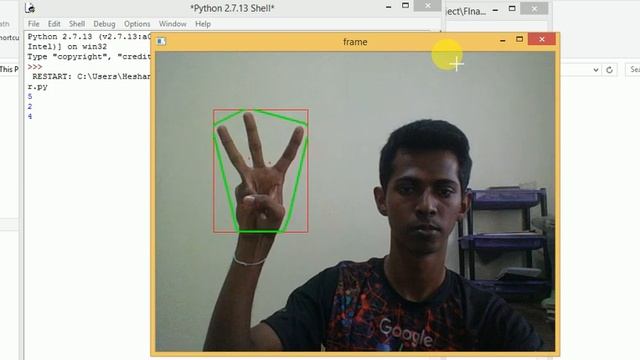Open the File menu in Python Shell

pos(33,24)
